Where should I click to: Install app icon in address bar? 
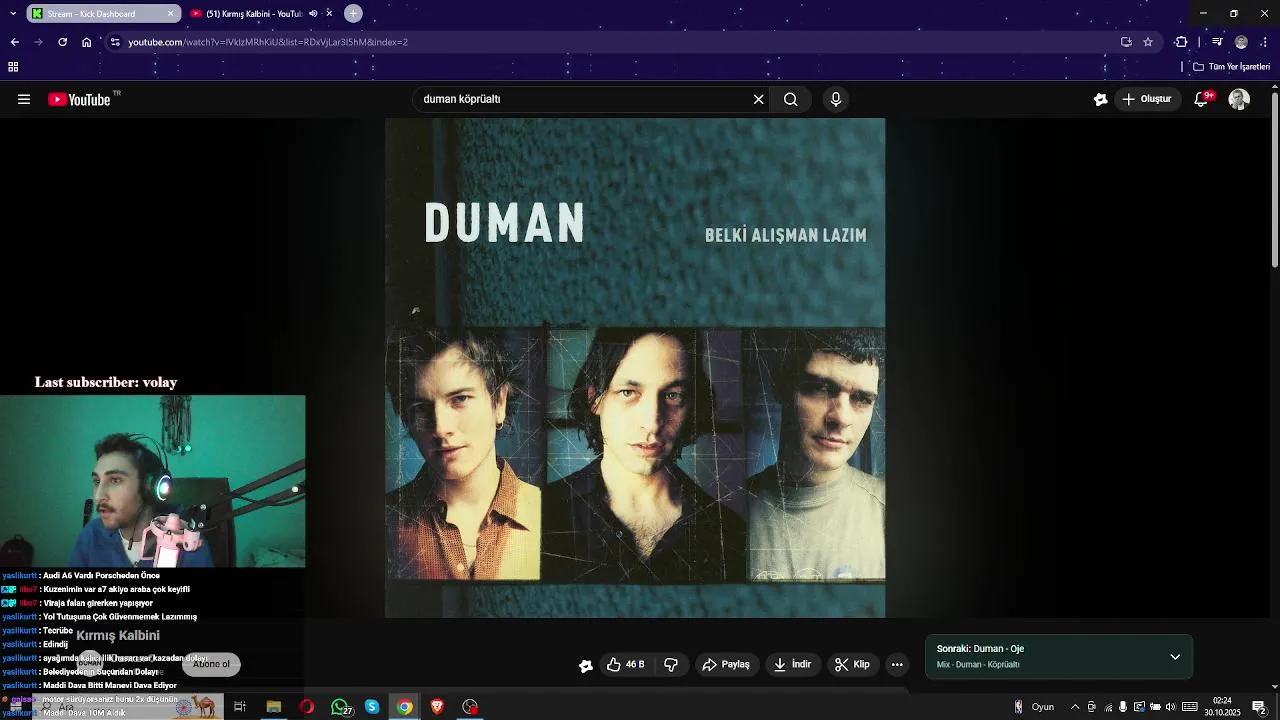(1126, 42)
